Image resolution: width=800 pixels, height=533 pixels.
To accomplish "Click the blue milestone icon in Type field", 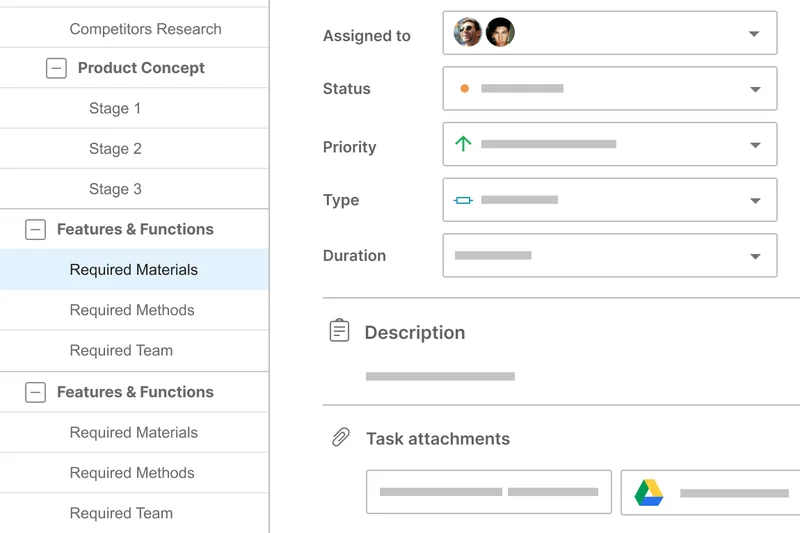I will 463,200.
